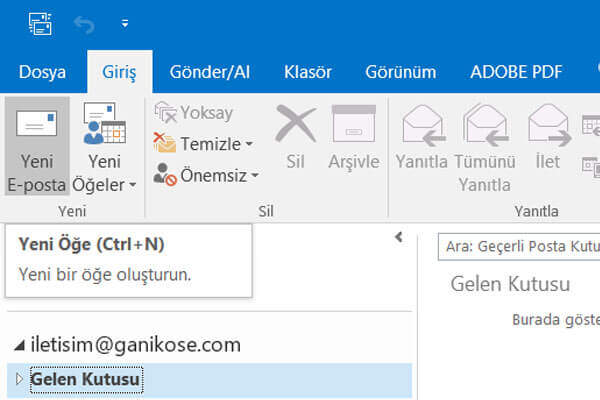This screenshot has width=600, height=400.
Task: Click the meeting reply icon beside İlet
Action: [591, 126]
